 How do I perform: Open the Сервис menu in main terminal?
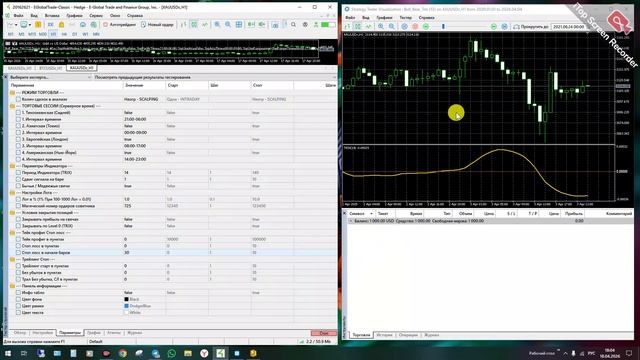pyautogui.click(x=96, y=16)
